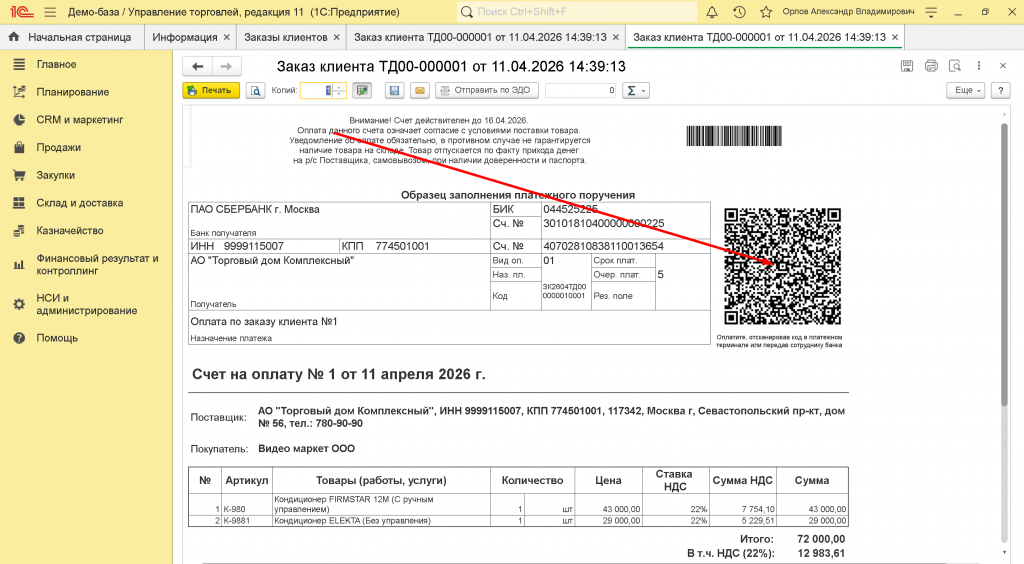Click Отправить по ЭДО button
The image size is (1024, 564).
pyautogui.click(x=487, y=90)
